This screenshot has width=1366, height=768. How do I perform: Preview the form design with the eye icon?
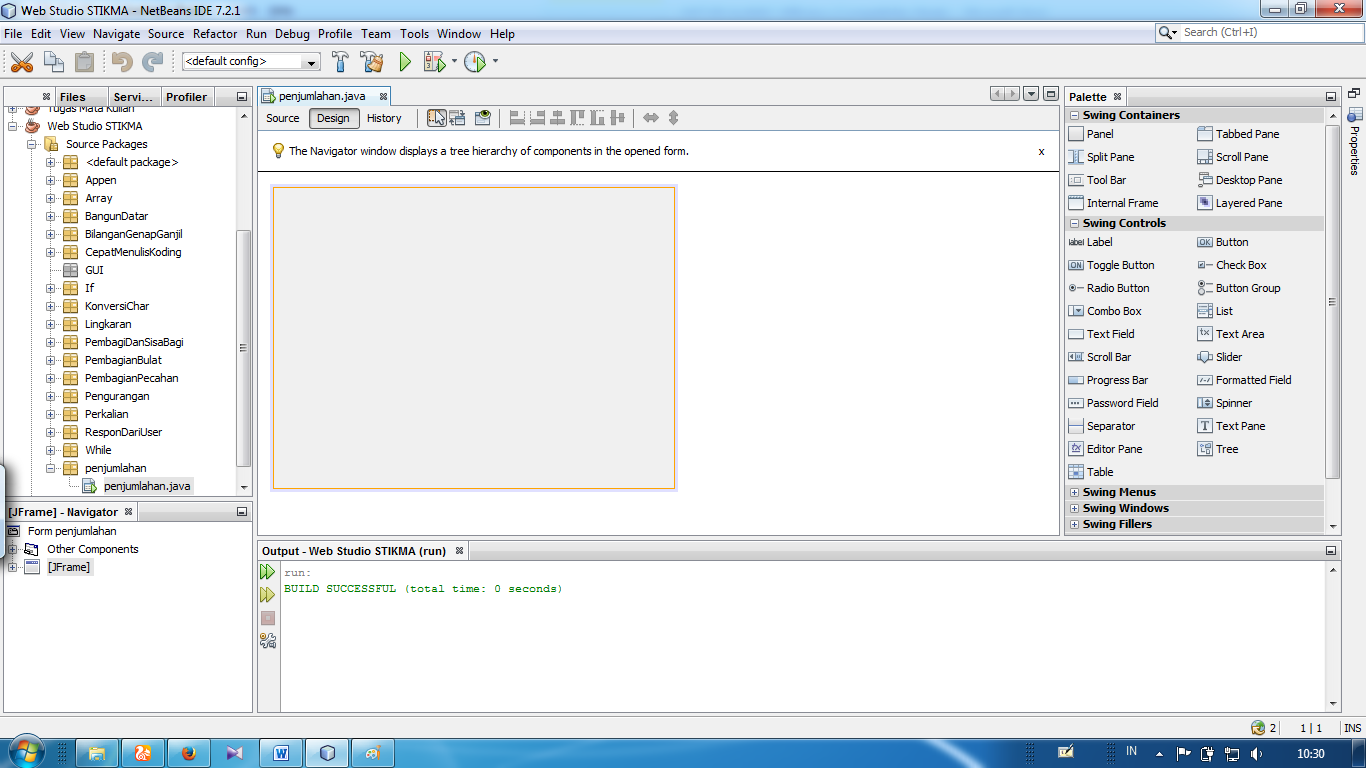[482, 117]
